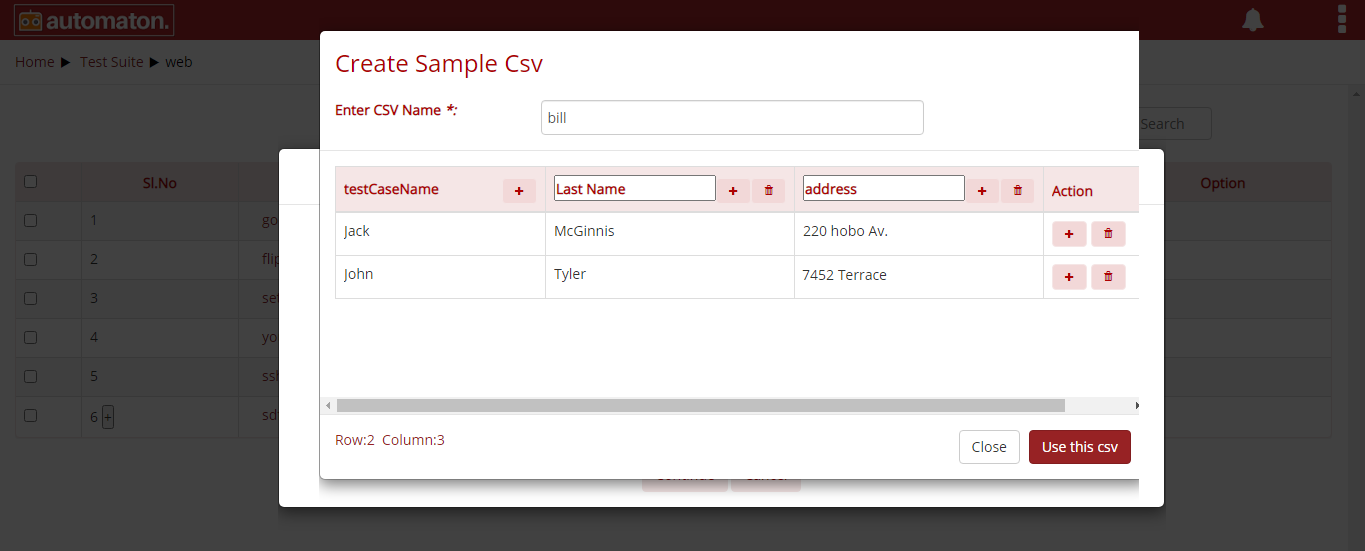Check the checkbox for row 6
Screen dimensions: 1365x551
click(30, 415)
